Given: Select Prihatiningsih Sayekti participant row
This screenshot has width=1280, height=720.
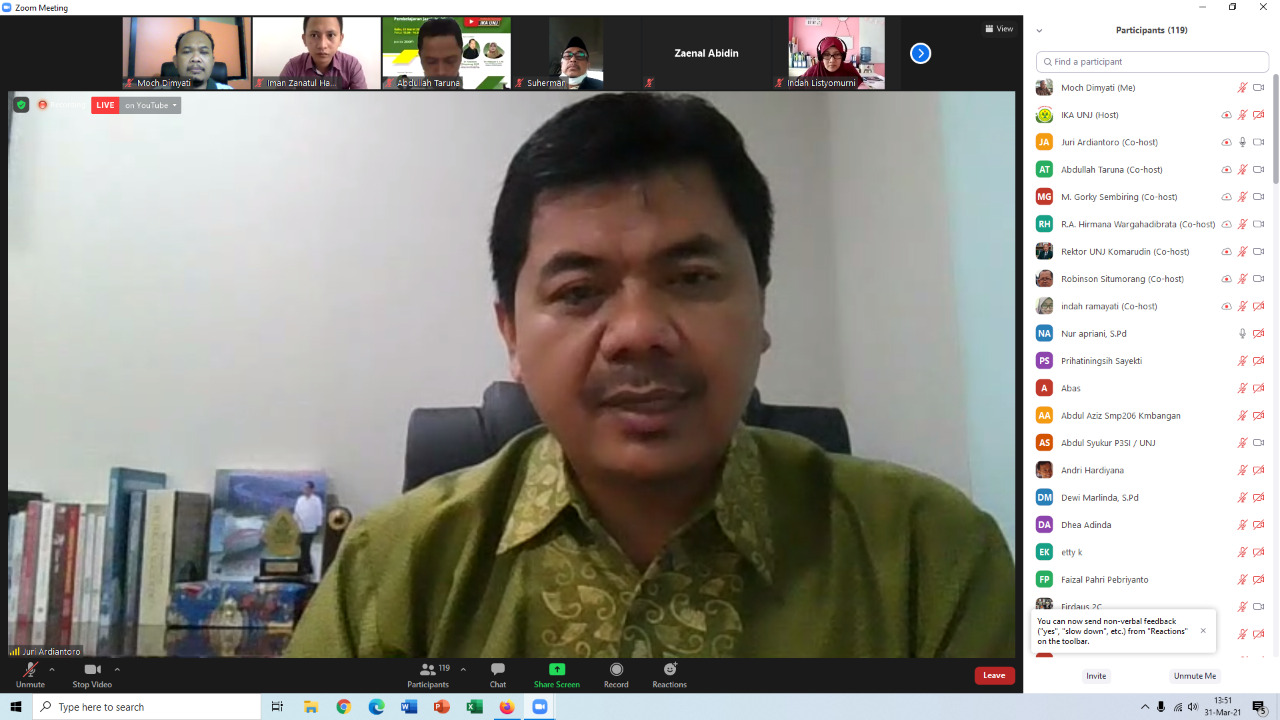Looking at the screenshot, I should [1150, 361].
